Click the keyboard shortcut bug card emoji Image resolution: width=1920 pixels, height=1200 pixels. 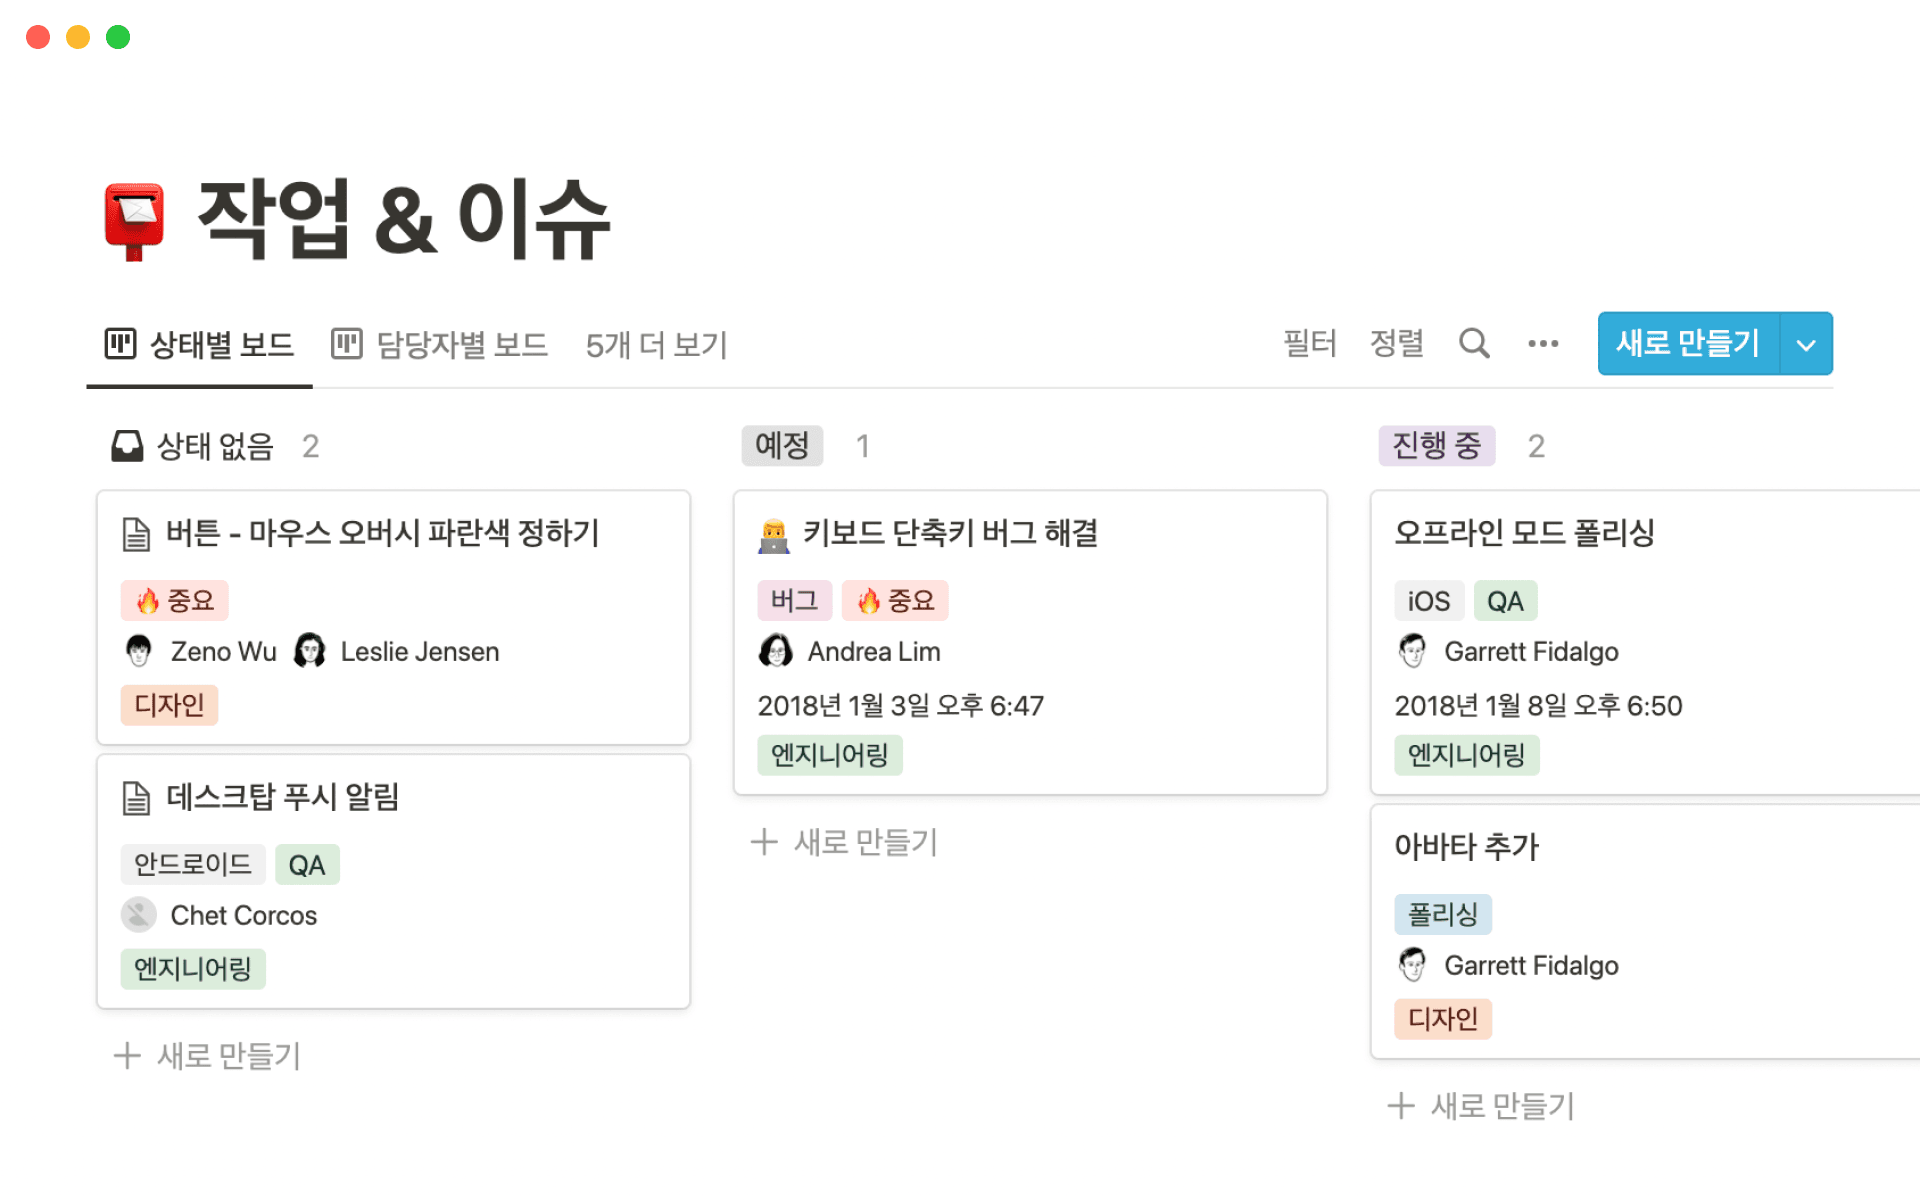773,536
